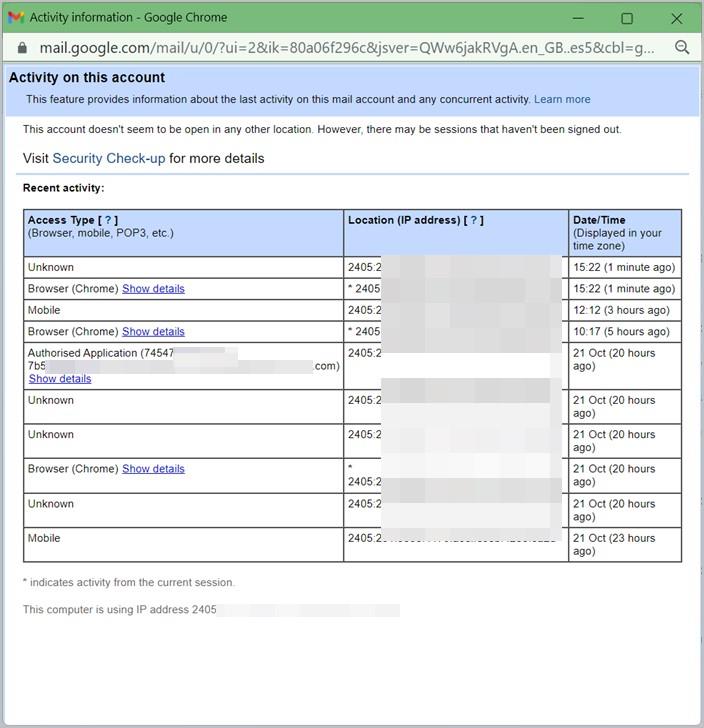Viewport: 704px width, 728px height.
Task: Maximize the Activity information window
Action: pos(627,18)
